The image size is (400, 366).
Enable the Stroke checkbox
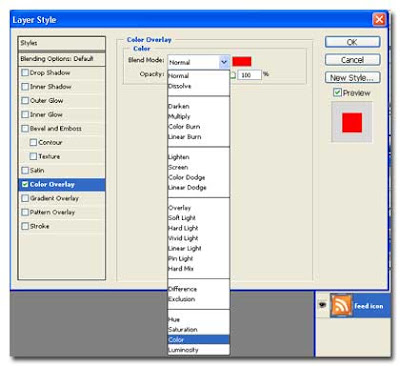point(25,226)
